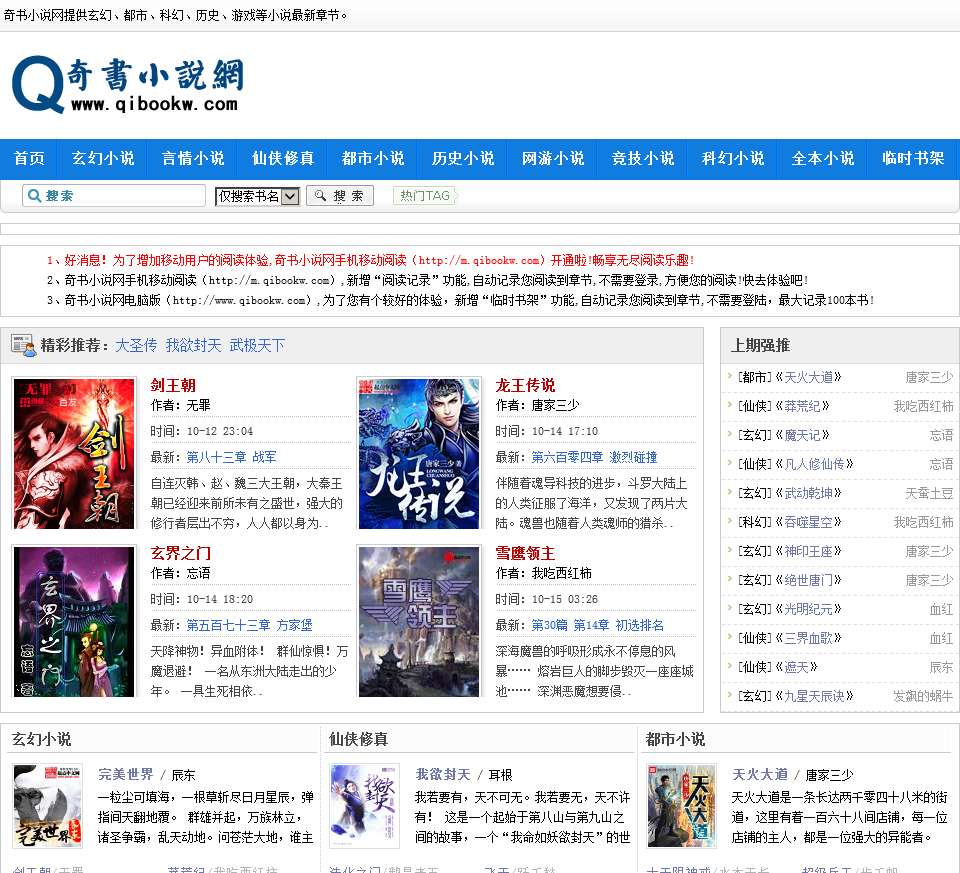Screen dimensions: 960x873
Task: Focus the 搜索 text input field
Action: tap(114, 196)
